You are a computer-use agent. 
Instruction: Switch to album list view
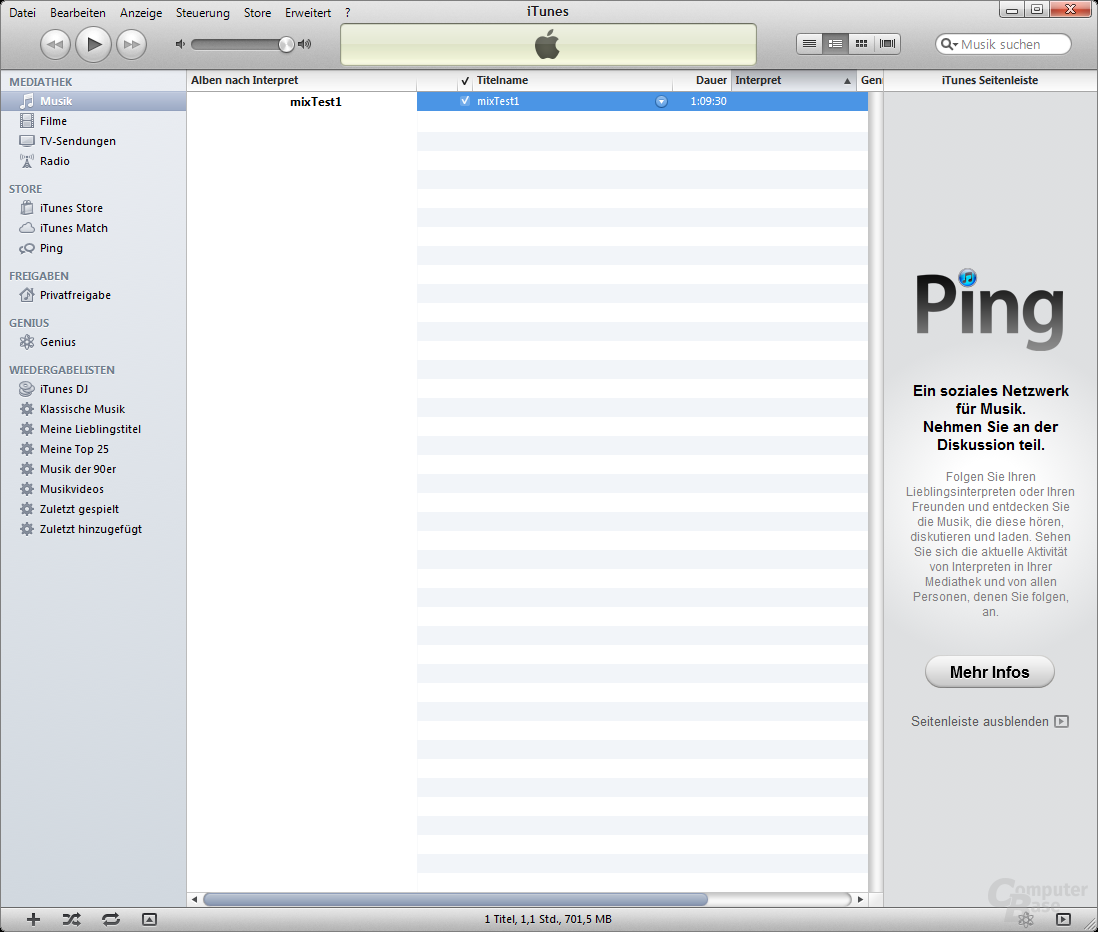tap(835, 44)
